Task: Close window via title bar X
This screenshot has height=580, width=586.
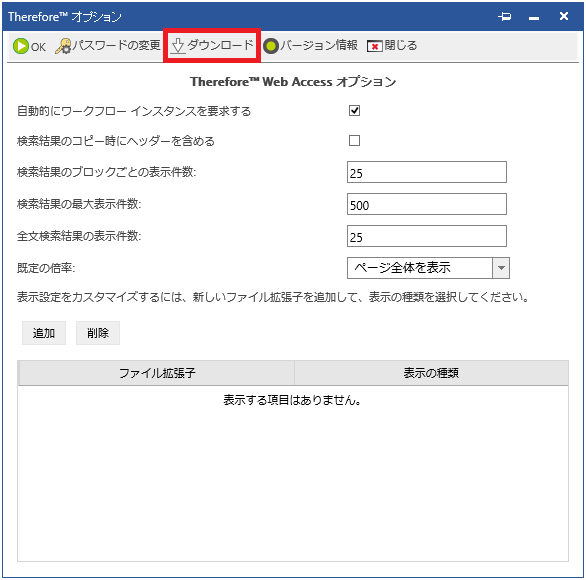Action: tap(564, 16)
